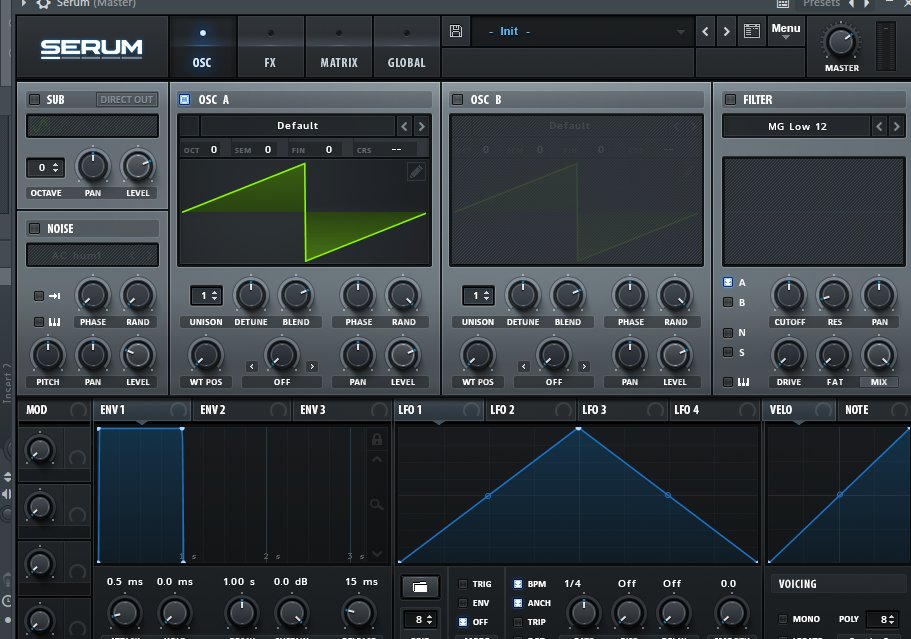Go to next preset arrow
The image size is (911, 639).
click(x=726, y=31)
